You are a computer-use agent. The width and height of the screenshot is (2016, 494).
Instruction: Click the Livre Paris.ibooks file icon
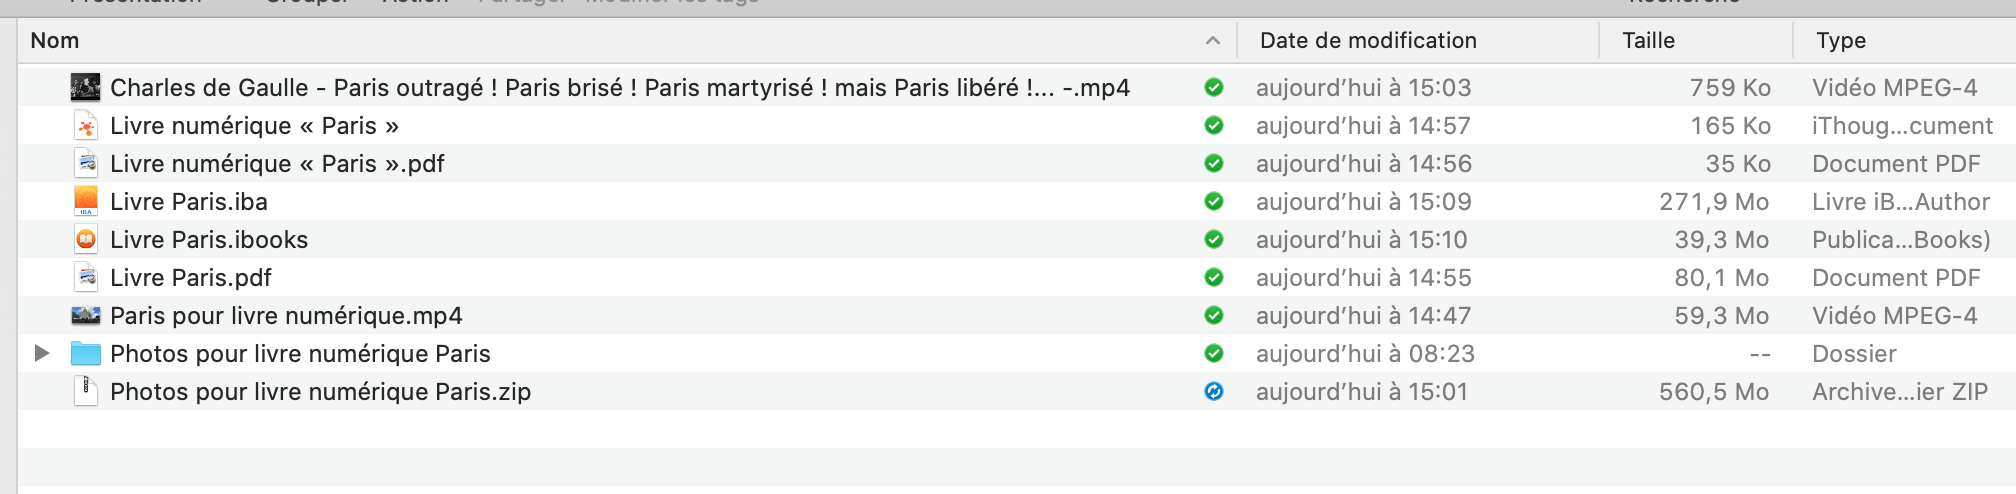[86, 240]
